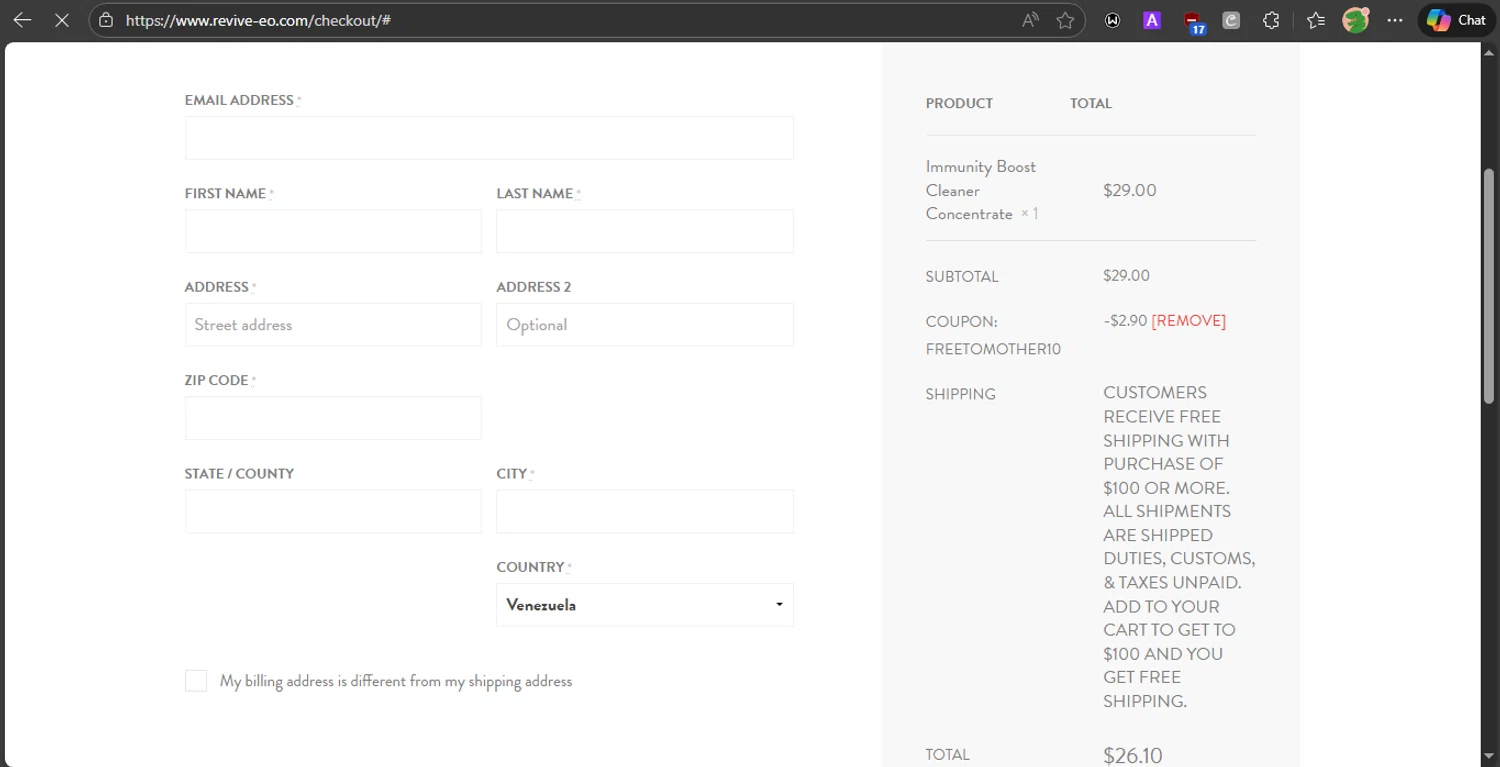This screenshot has width=1500, height=767.
Task: Add this page to favorites star
Action: tap(1066, 20)
